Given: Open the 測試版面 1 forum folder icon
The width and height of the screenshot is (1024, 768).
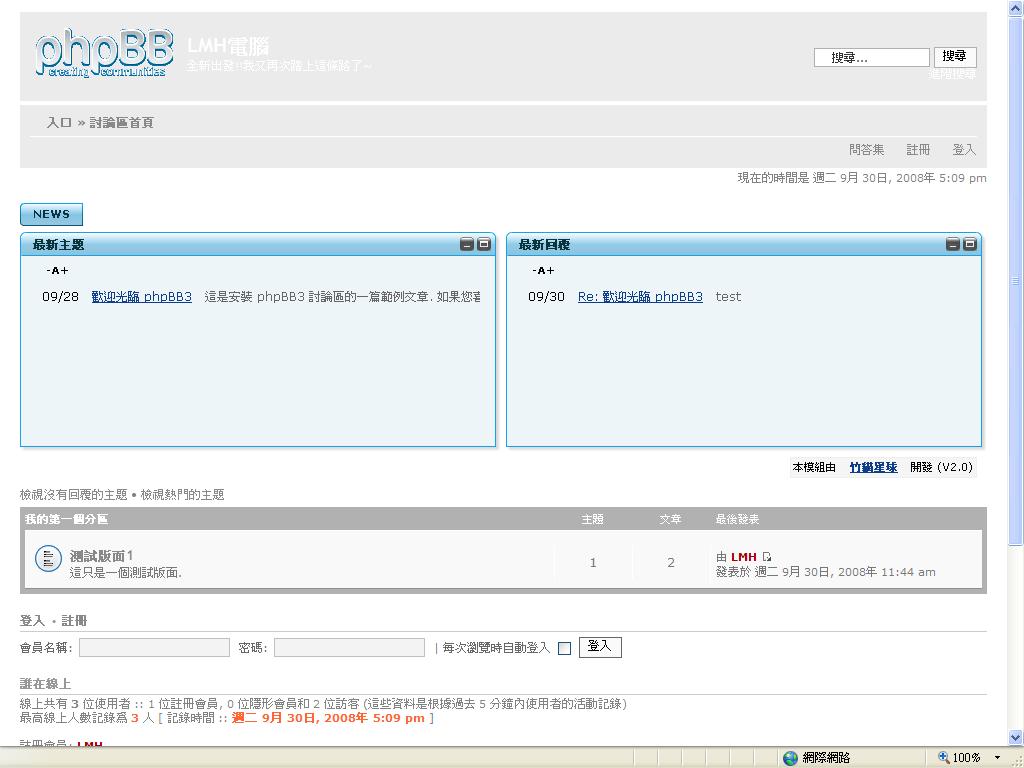Looking at the screenshot, I should pos(48,559).
